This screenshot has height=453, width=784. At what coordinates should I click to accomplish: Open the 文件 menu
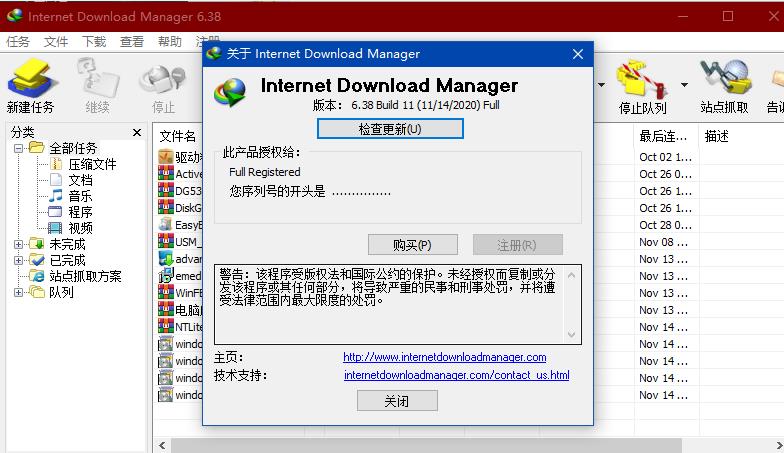click(x=56, y=42)
